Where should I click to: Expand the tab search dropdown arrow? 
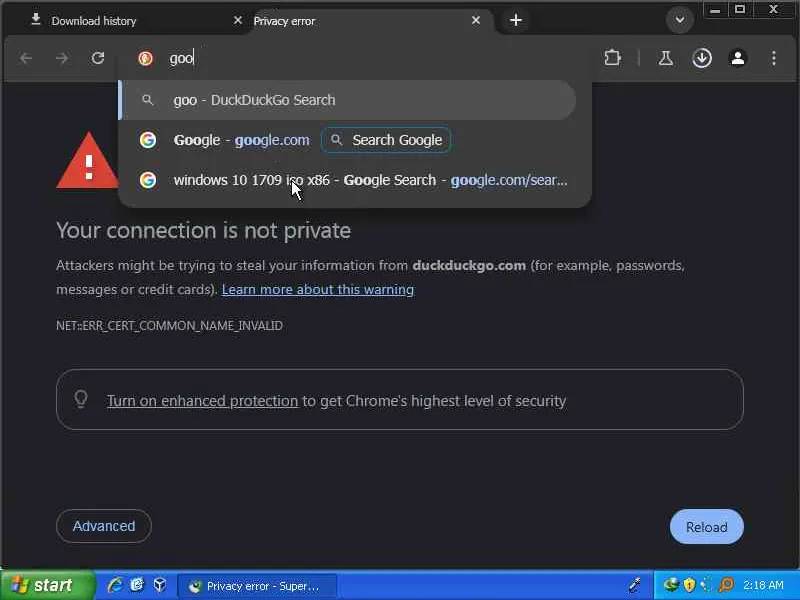point(680,20)
